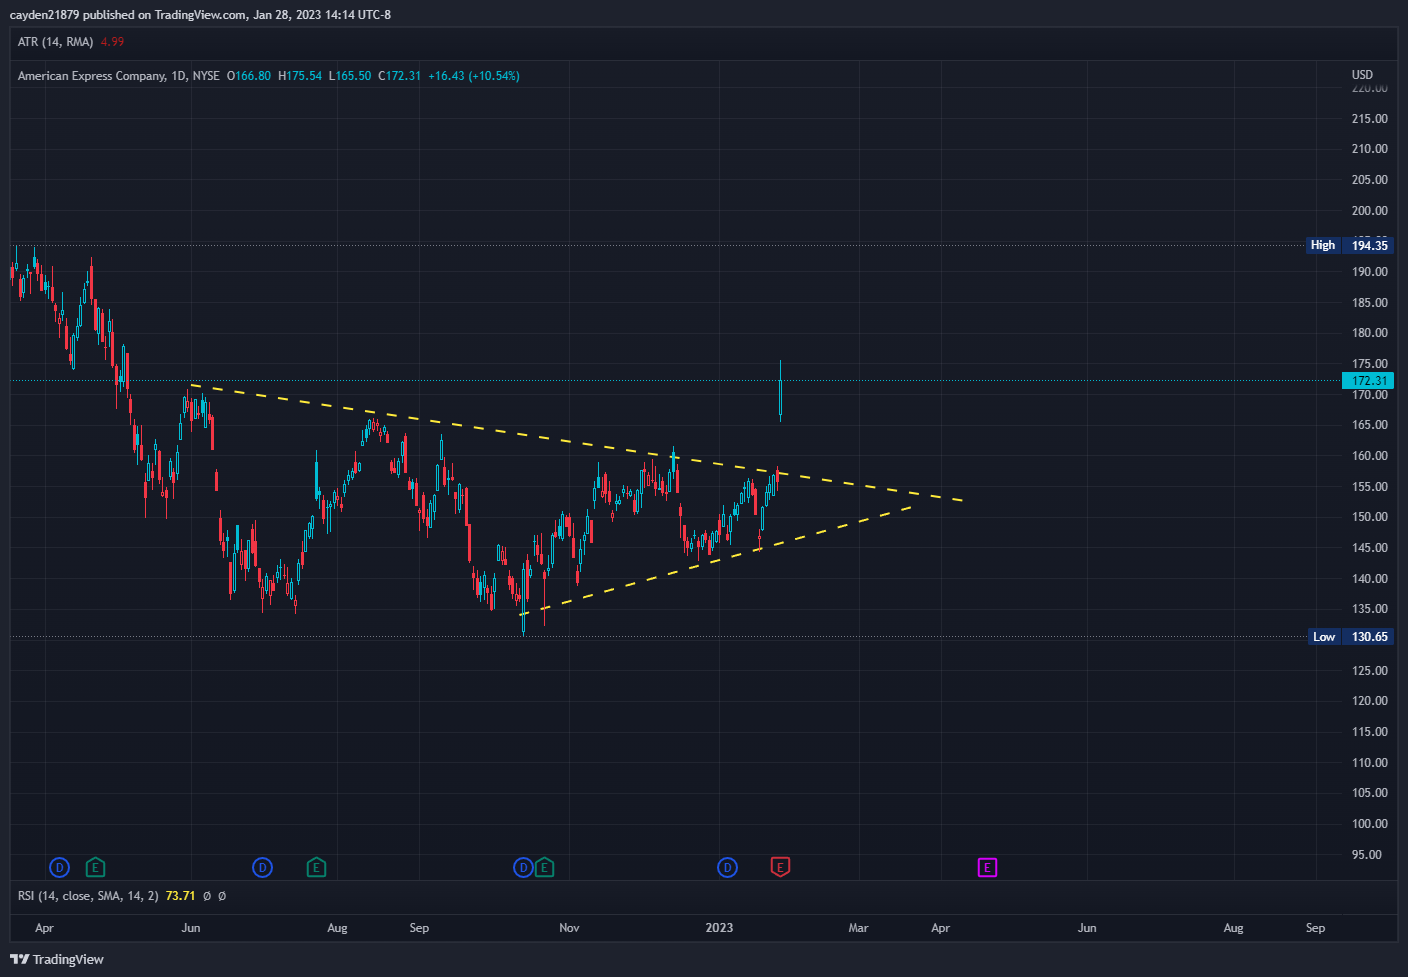Screen dimensions: 1408x977
Task: Click the blue D dividend marker near 2023
Action: click(x=727, y=867)
